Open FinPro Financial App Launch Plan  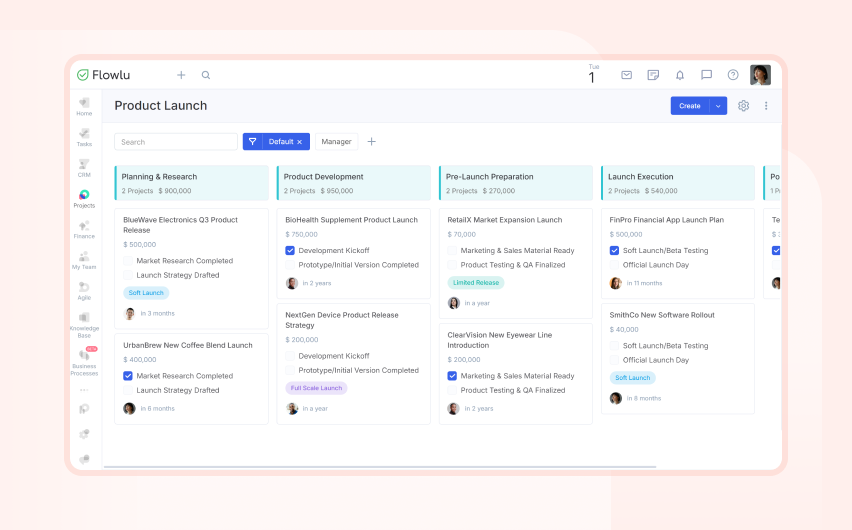click(667, 220)
